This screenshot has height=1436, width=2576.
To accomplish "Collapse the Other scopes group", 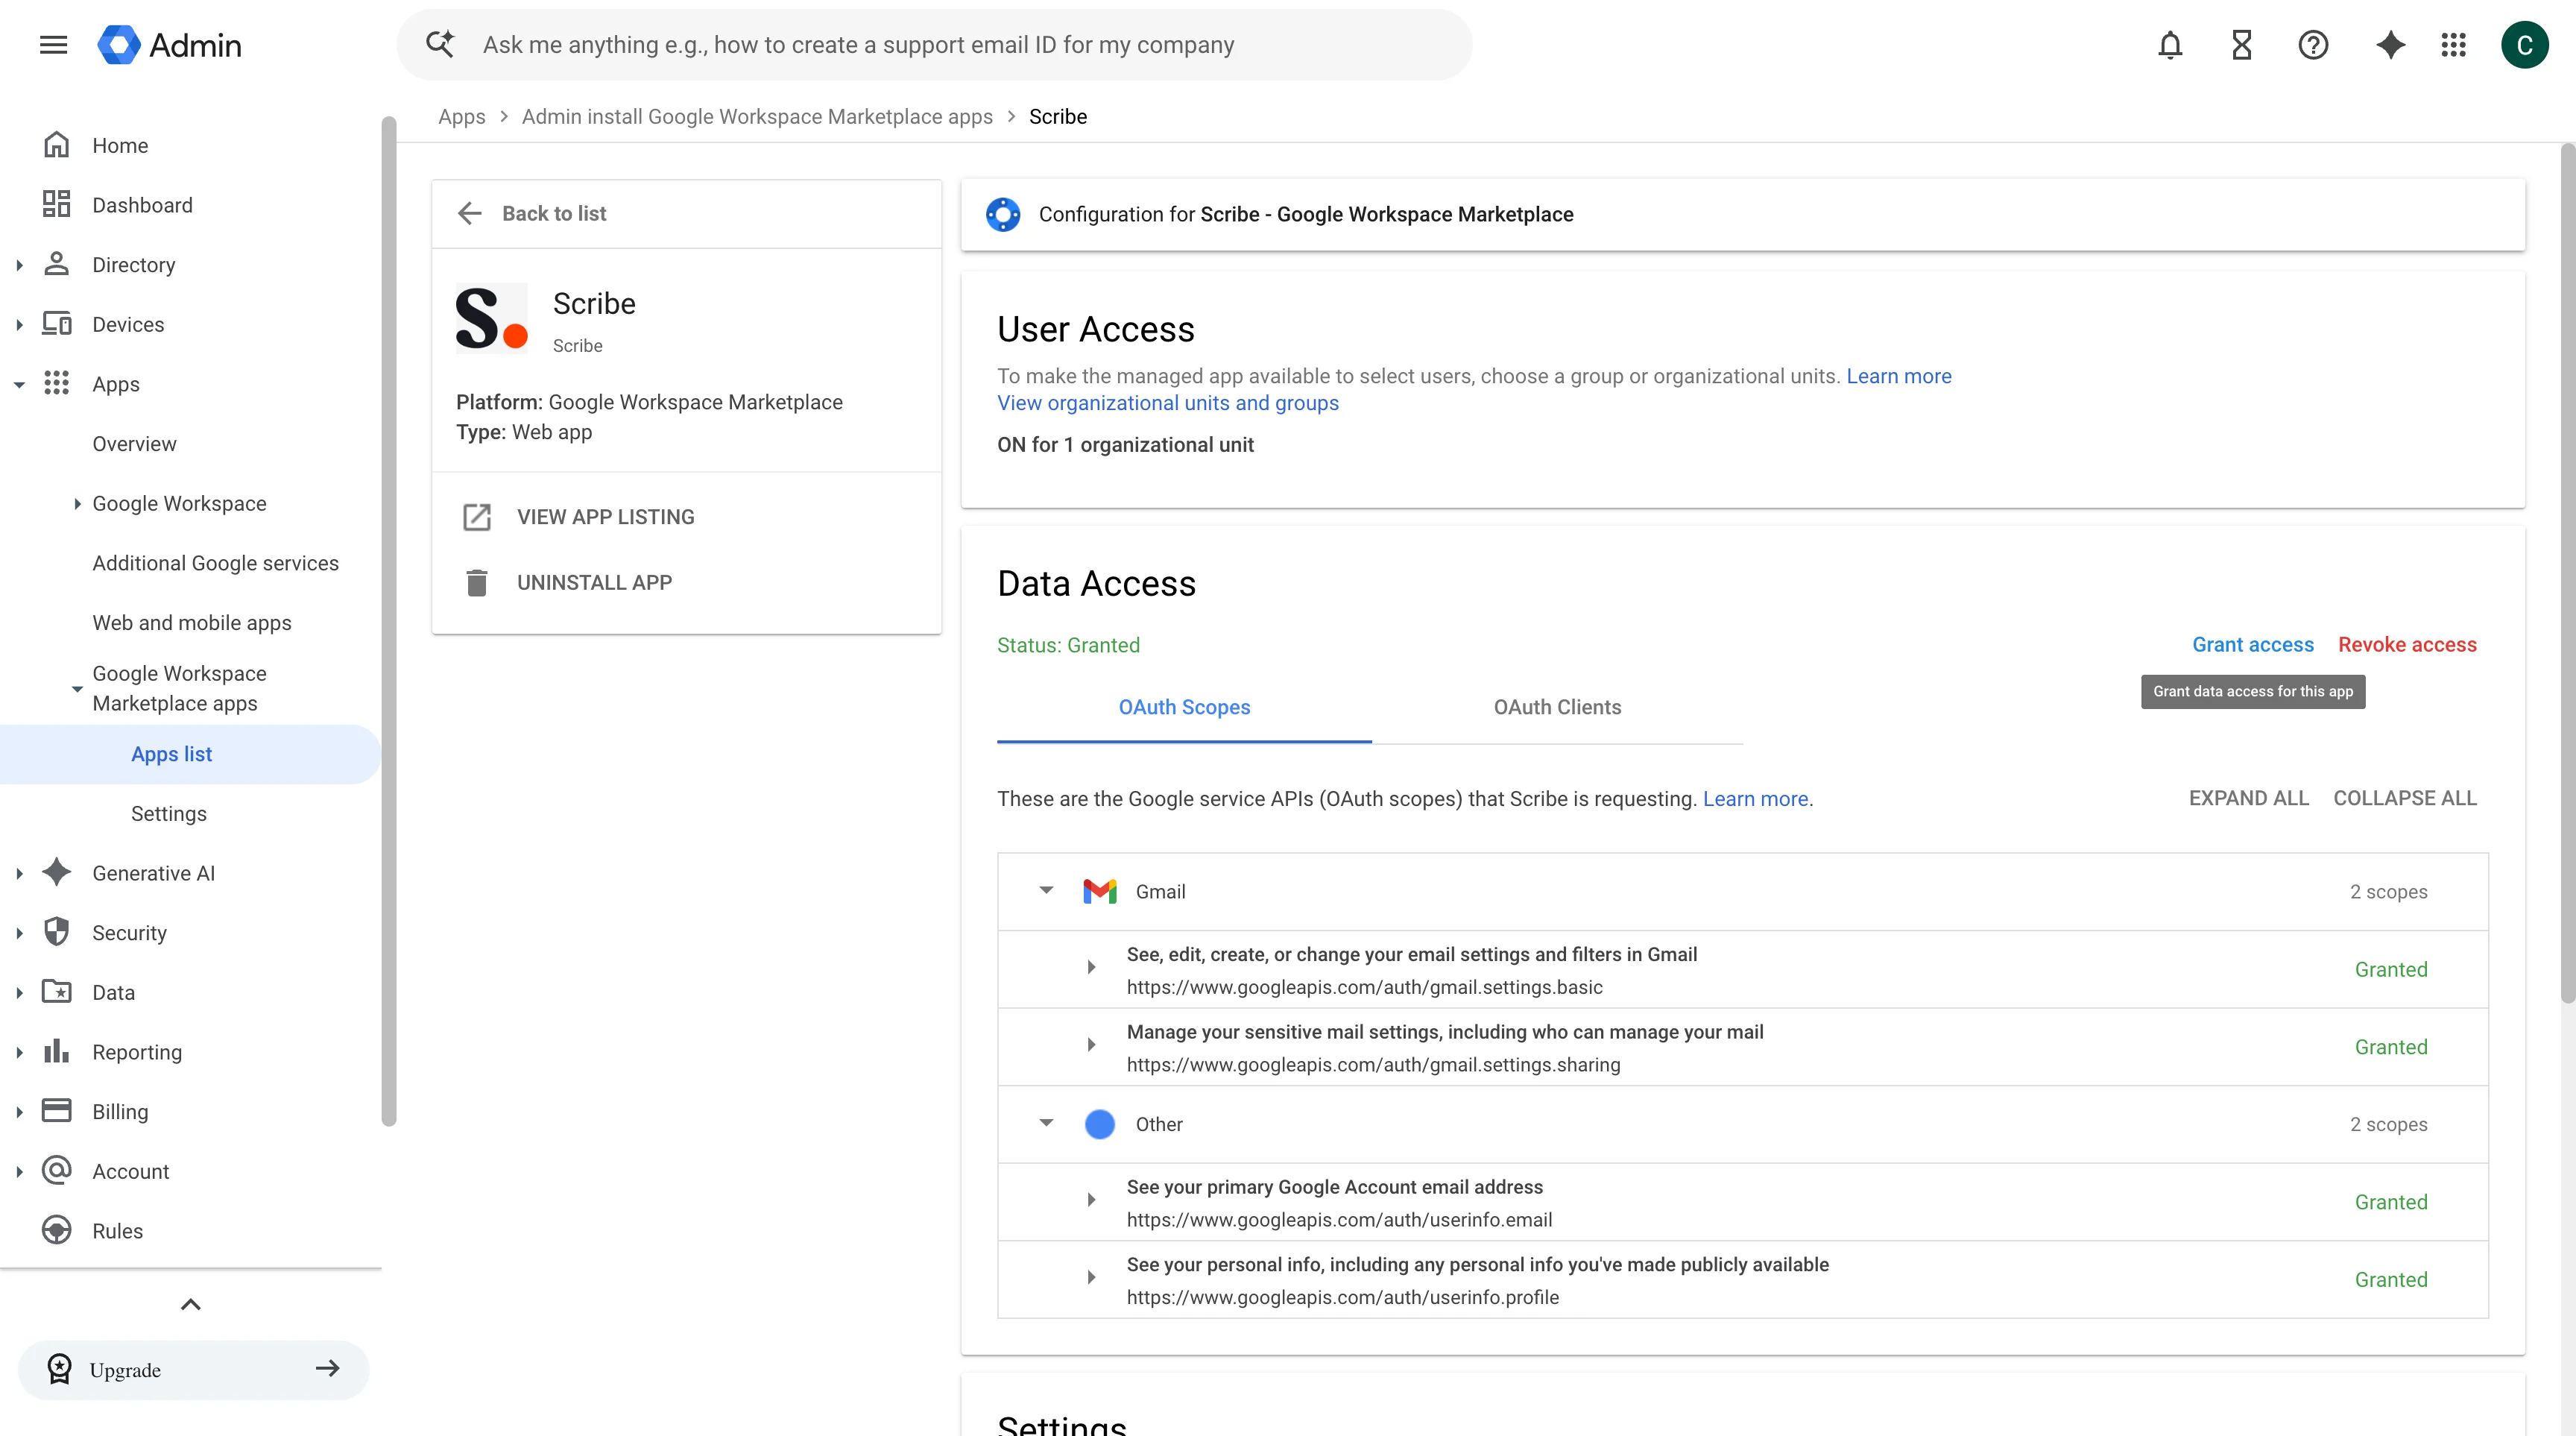I will (x=1046, y=1123).
